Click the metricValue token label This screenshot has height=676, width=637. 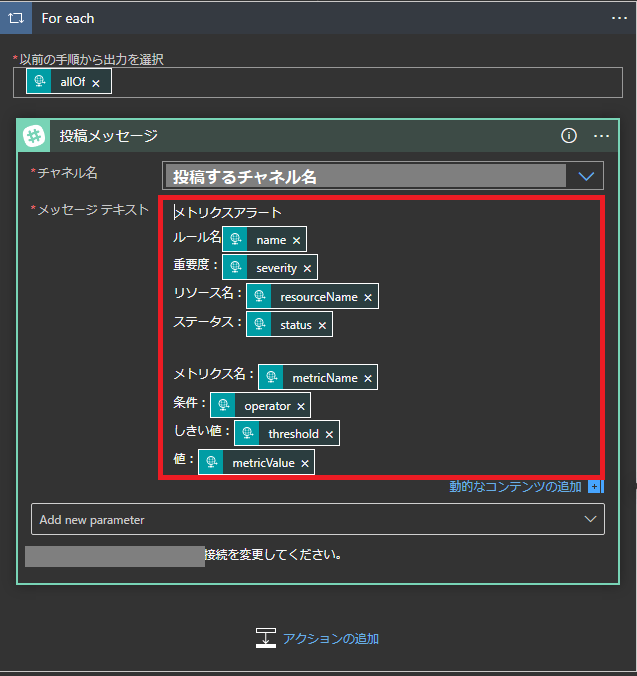(x=263, y=463)
